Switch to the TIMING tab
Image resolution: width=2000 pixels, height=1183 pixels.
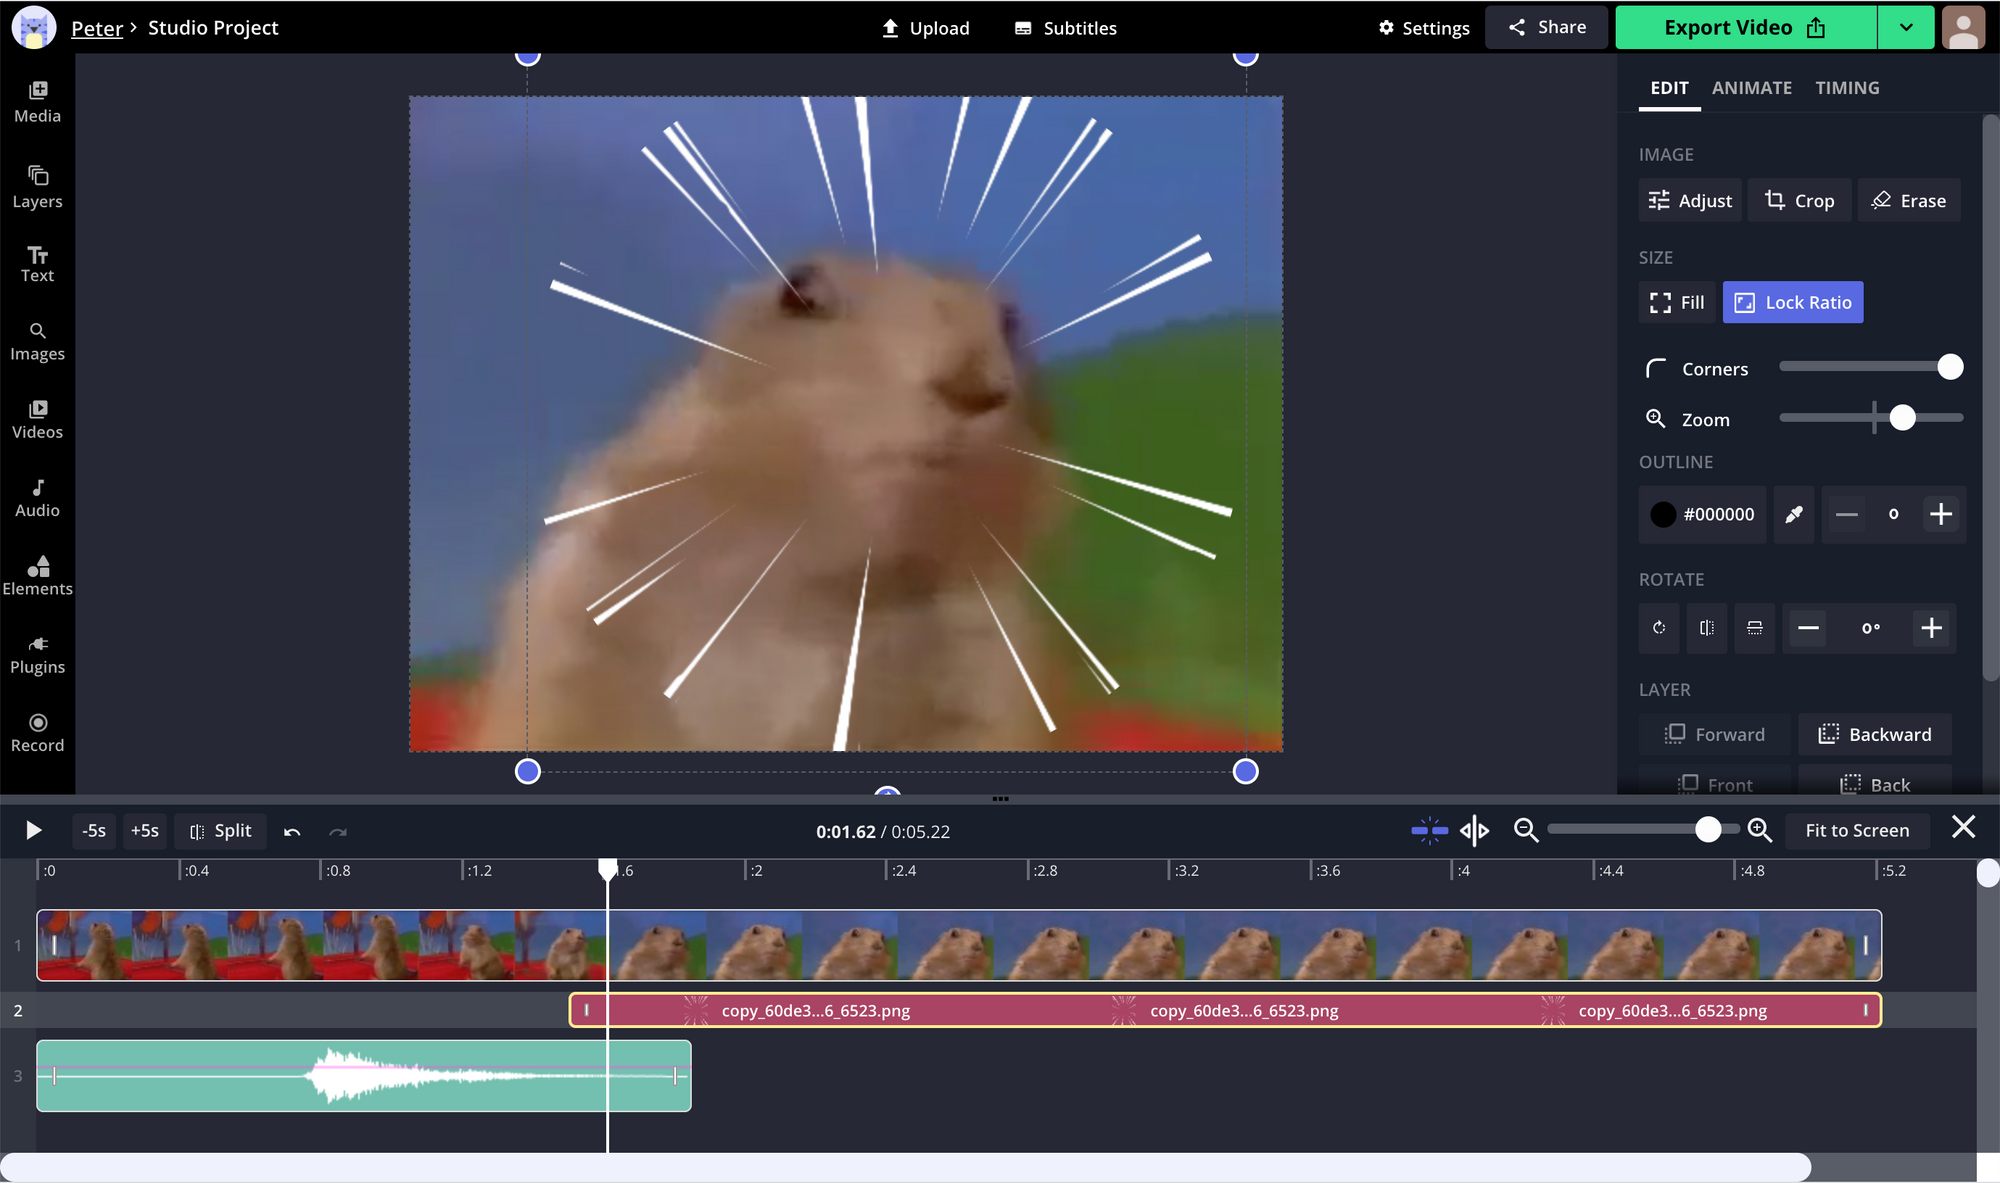click(1847, 88)
